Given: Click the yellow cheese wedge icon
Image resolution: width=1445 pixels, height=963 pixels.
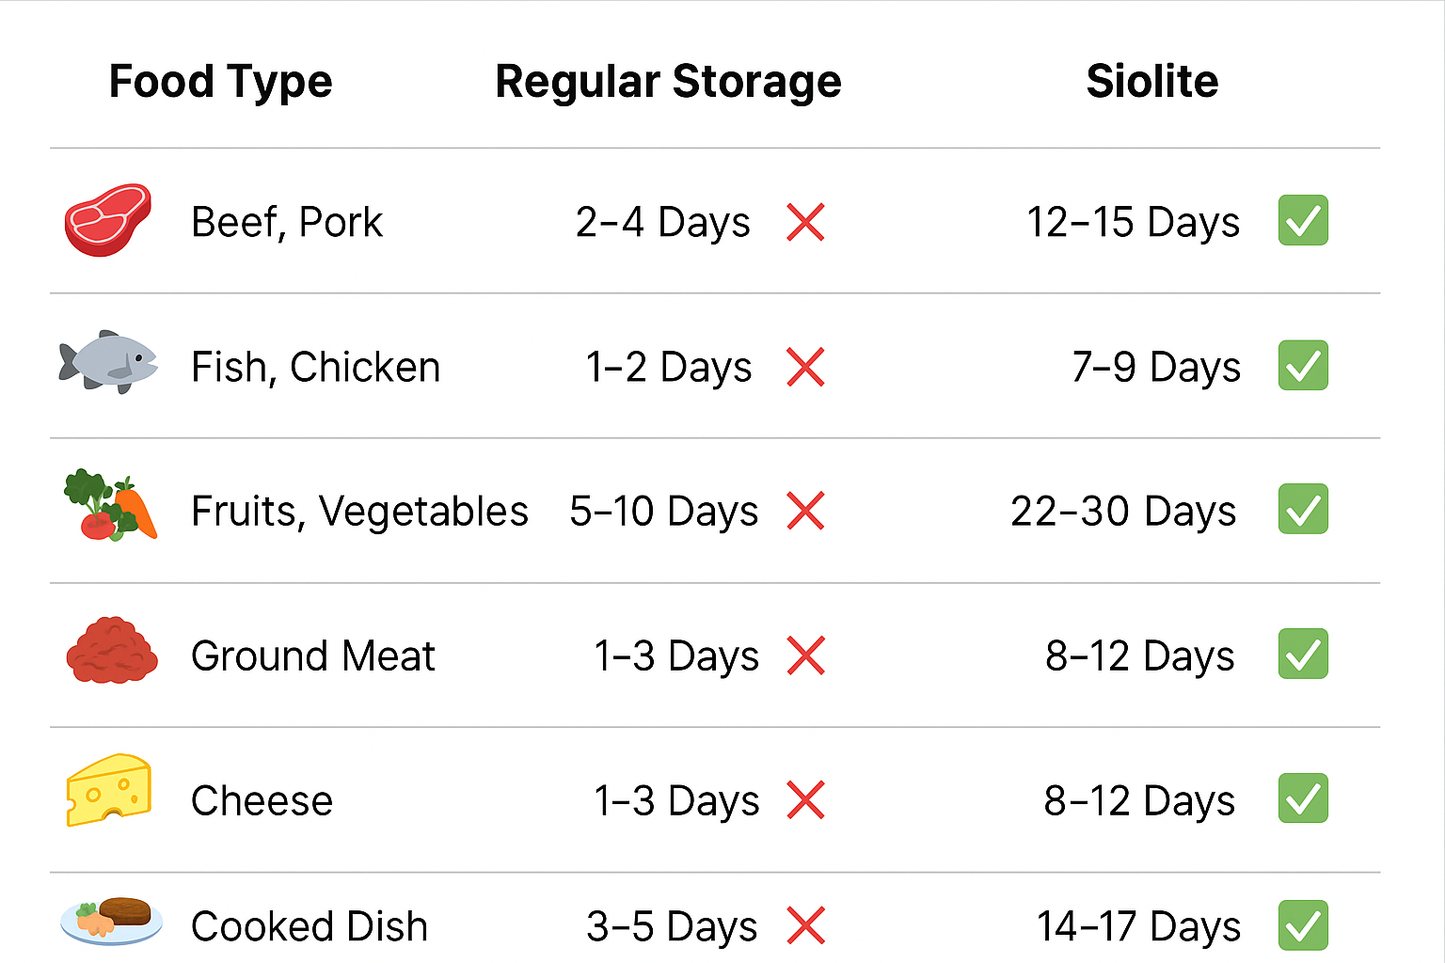Looking at the screenshot, I should pos(109,790).
